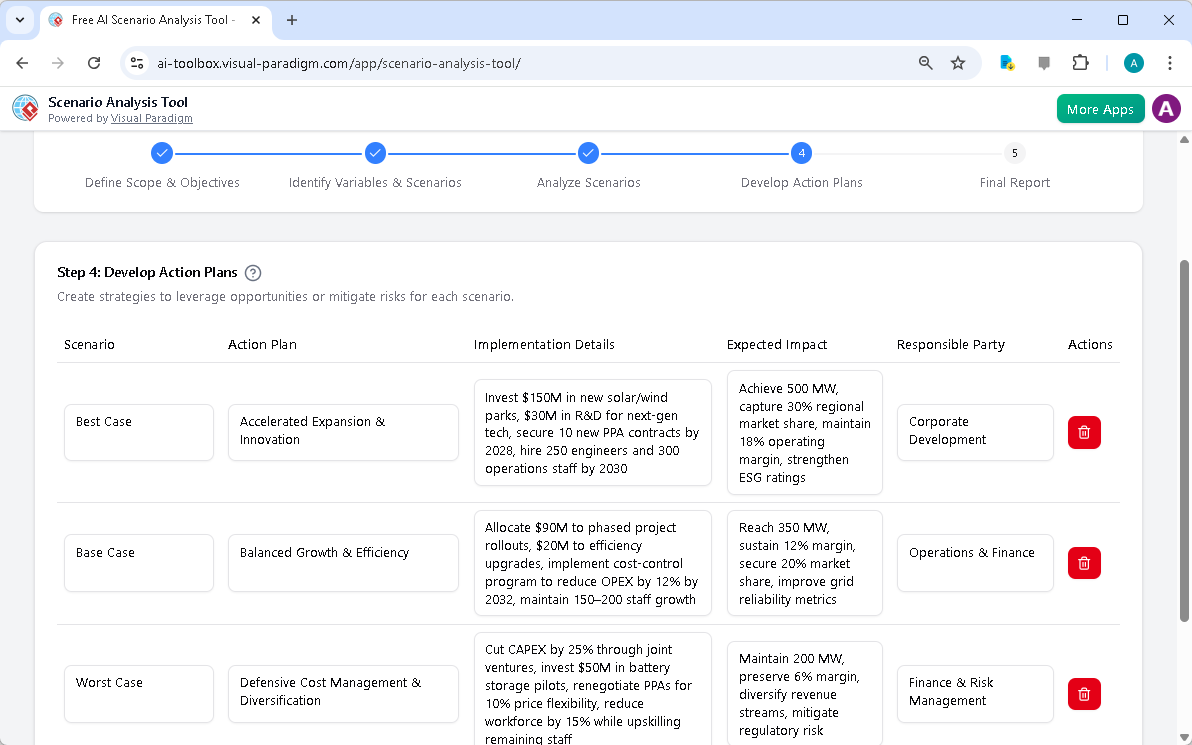Jump back to Define Scope & Objectives step

pos(162,153)
